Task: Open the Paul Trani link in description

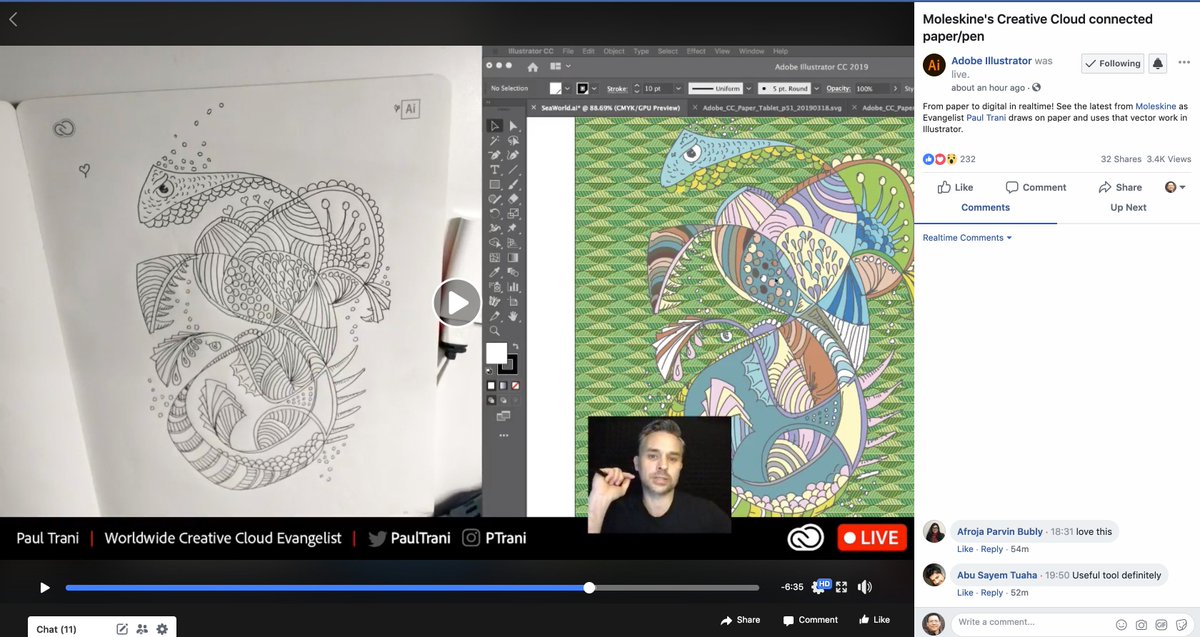Action: (986, 118)
